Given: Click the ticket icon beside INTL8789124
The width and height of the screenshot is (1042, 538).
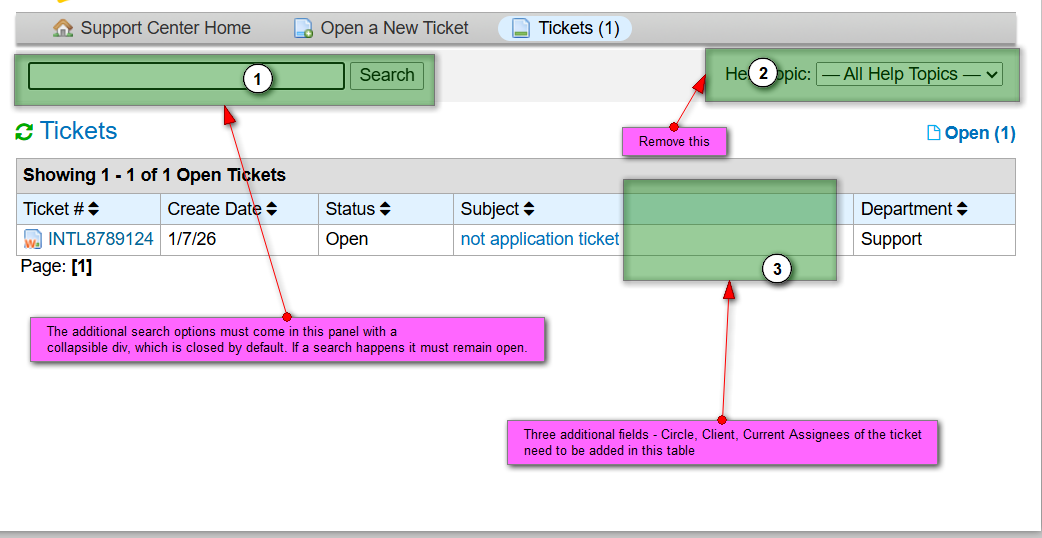Looking at the screenshot, I should click(33, 240).
